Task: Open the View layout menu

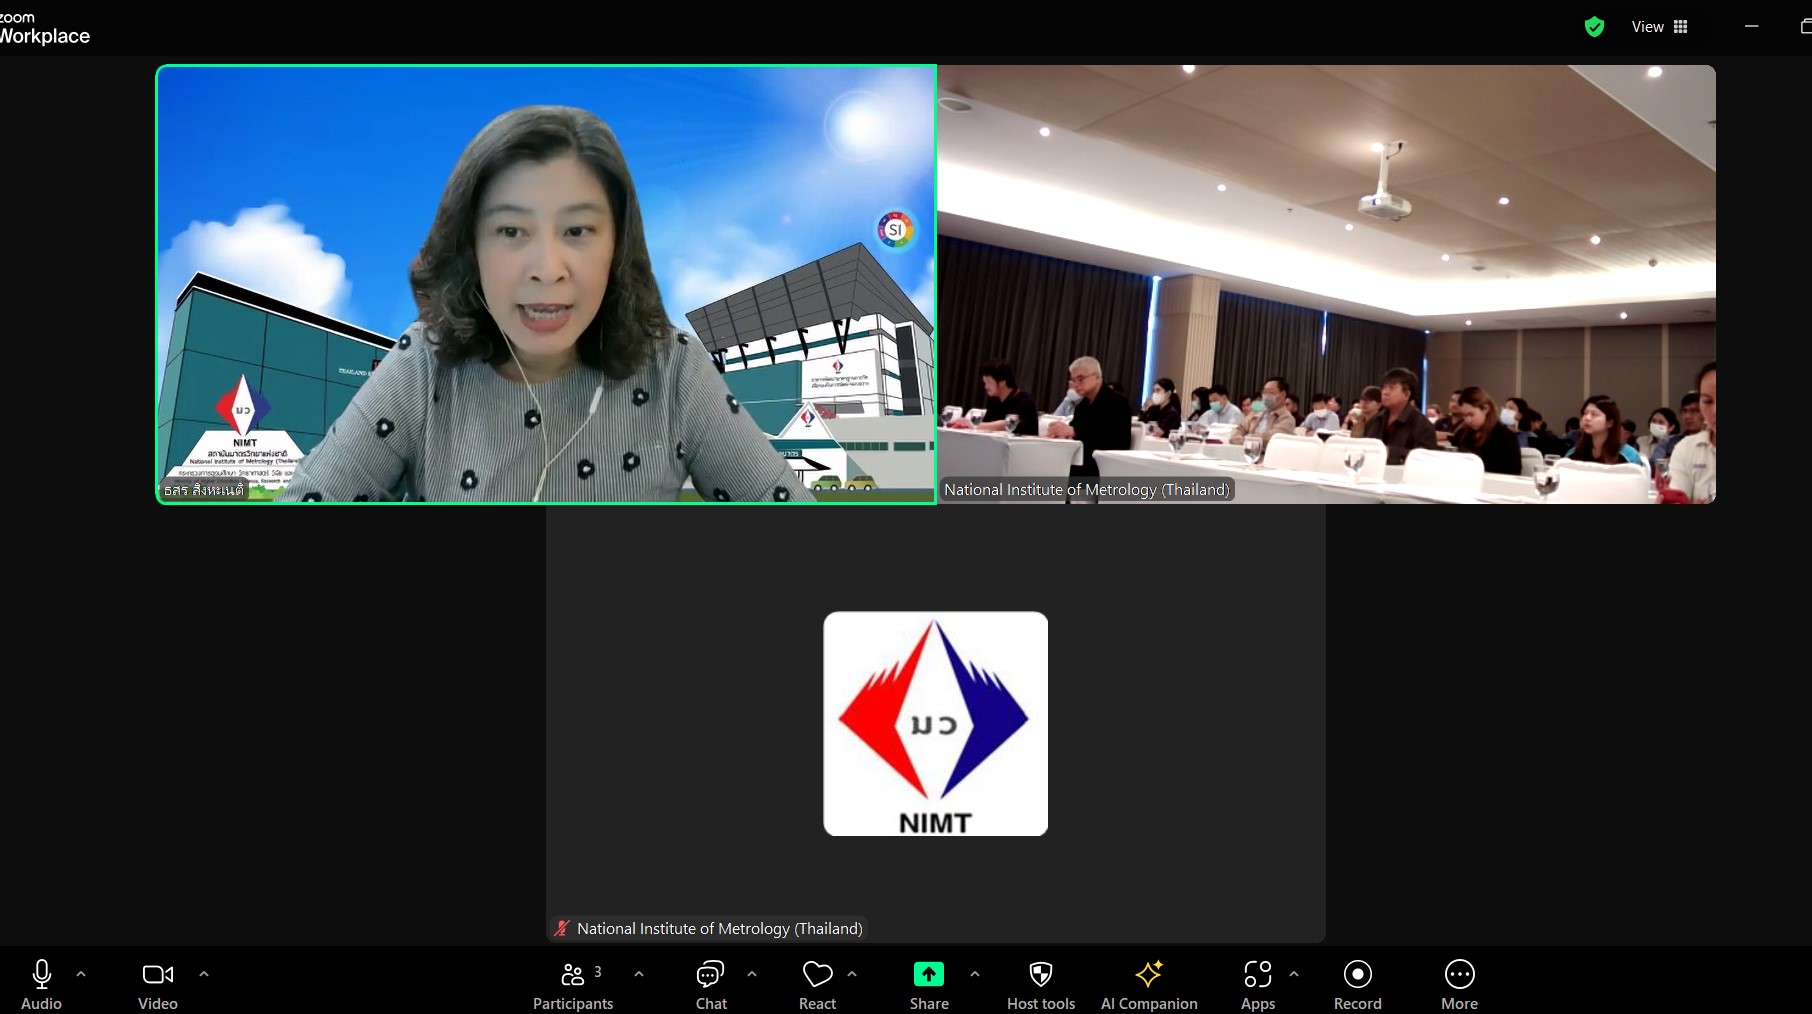Action: (1660, 27)
